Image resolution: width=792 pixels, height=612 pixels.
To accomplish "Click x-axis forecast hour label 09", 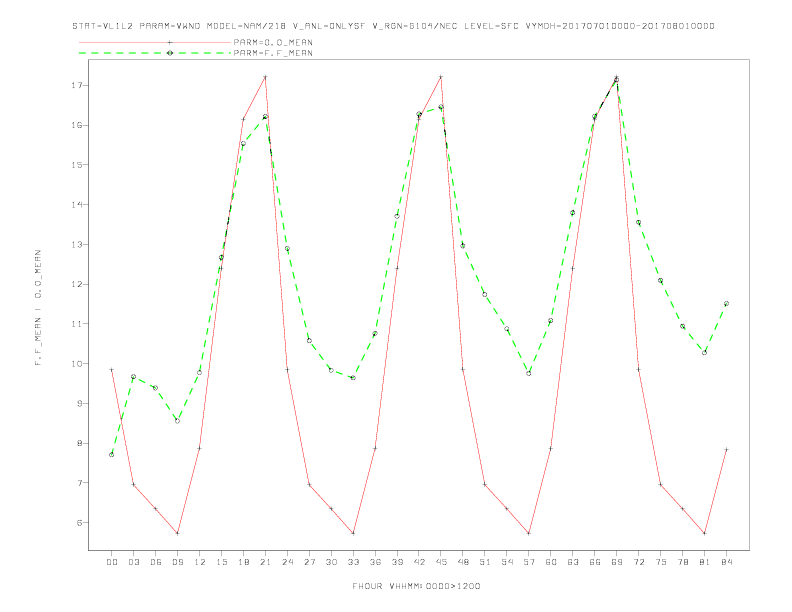I will [177, 562].
